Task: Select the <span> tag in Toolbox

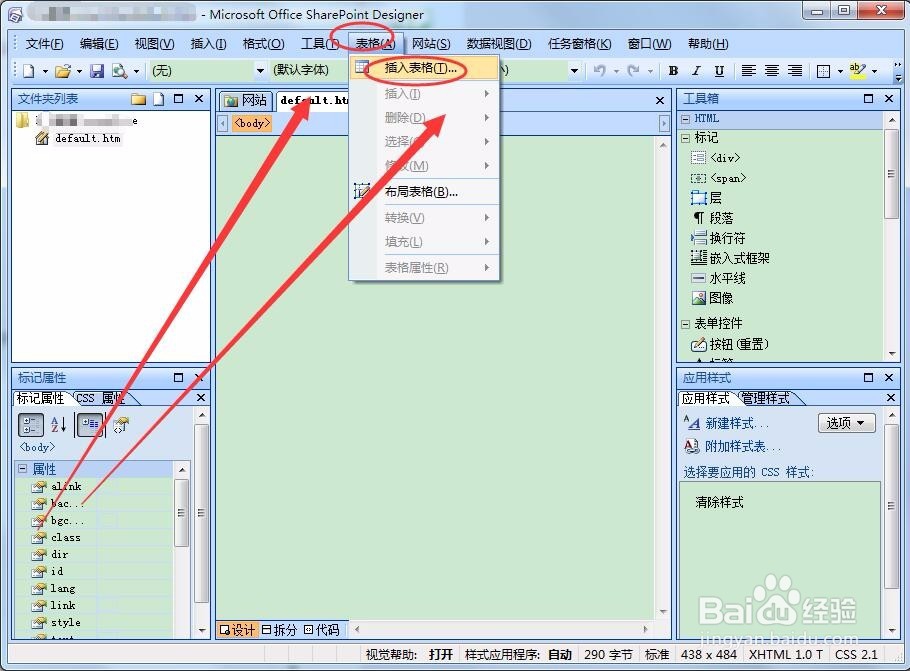Action: [718, 178]
